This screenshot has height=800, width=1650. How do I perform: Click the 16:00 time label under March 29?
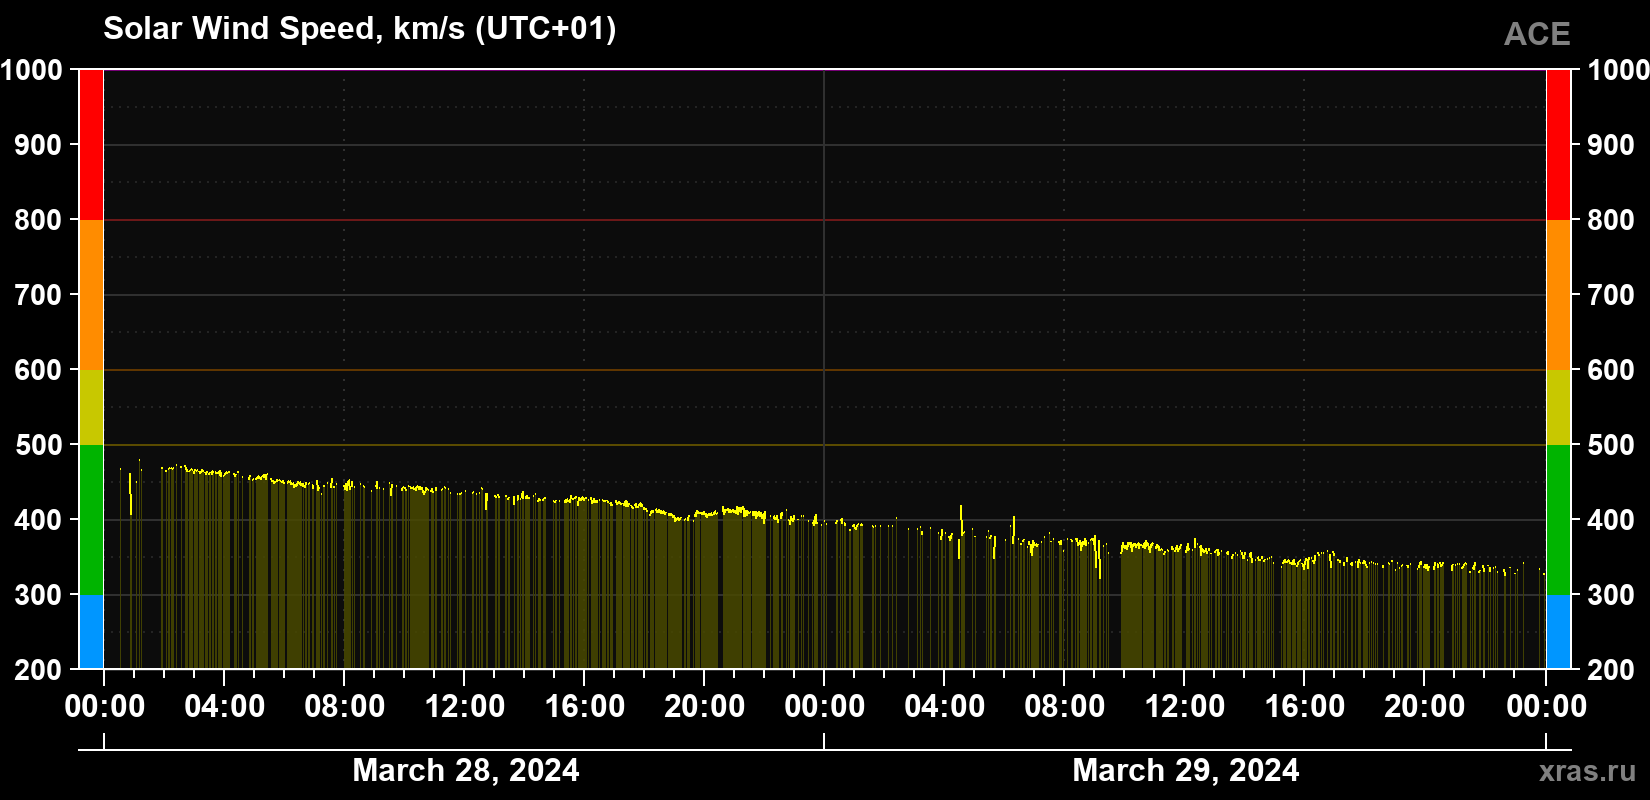tap(1305, 707)
